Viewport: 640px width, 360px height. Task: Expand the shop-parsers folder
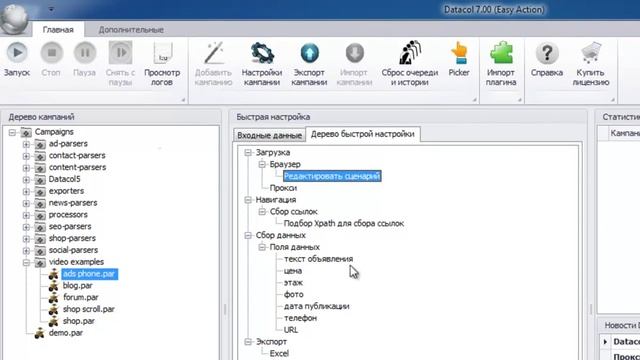click(27, 239)
